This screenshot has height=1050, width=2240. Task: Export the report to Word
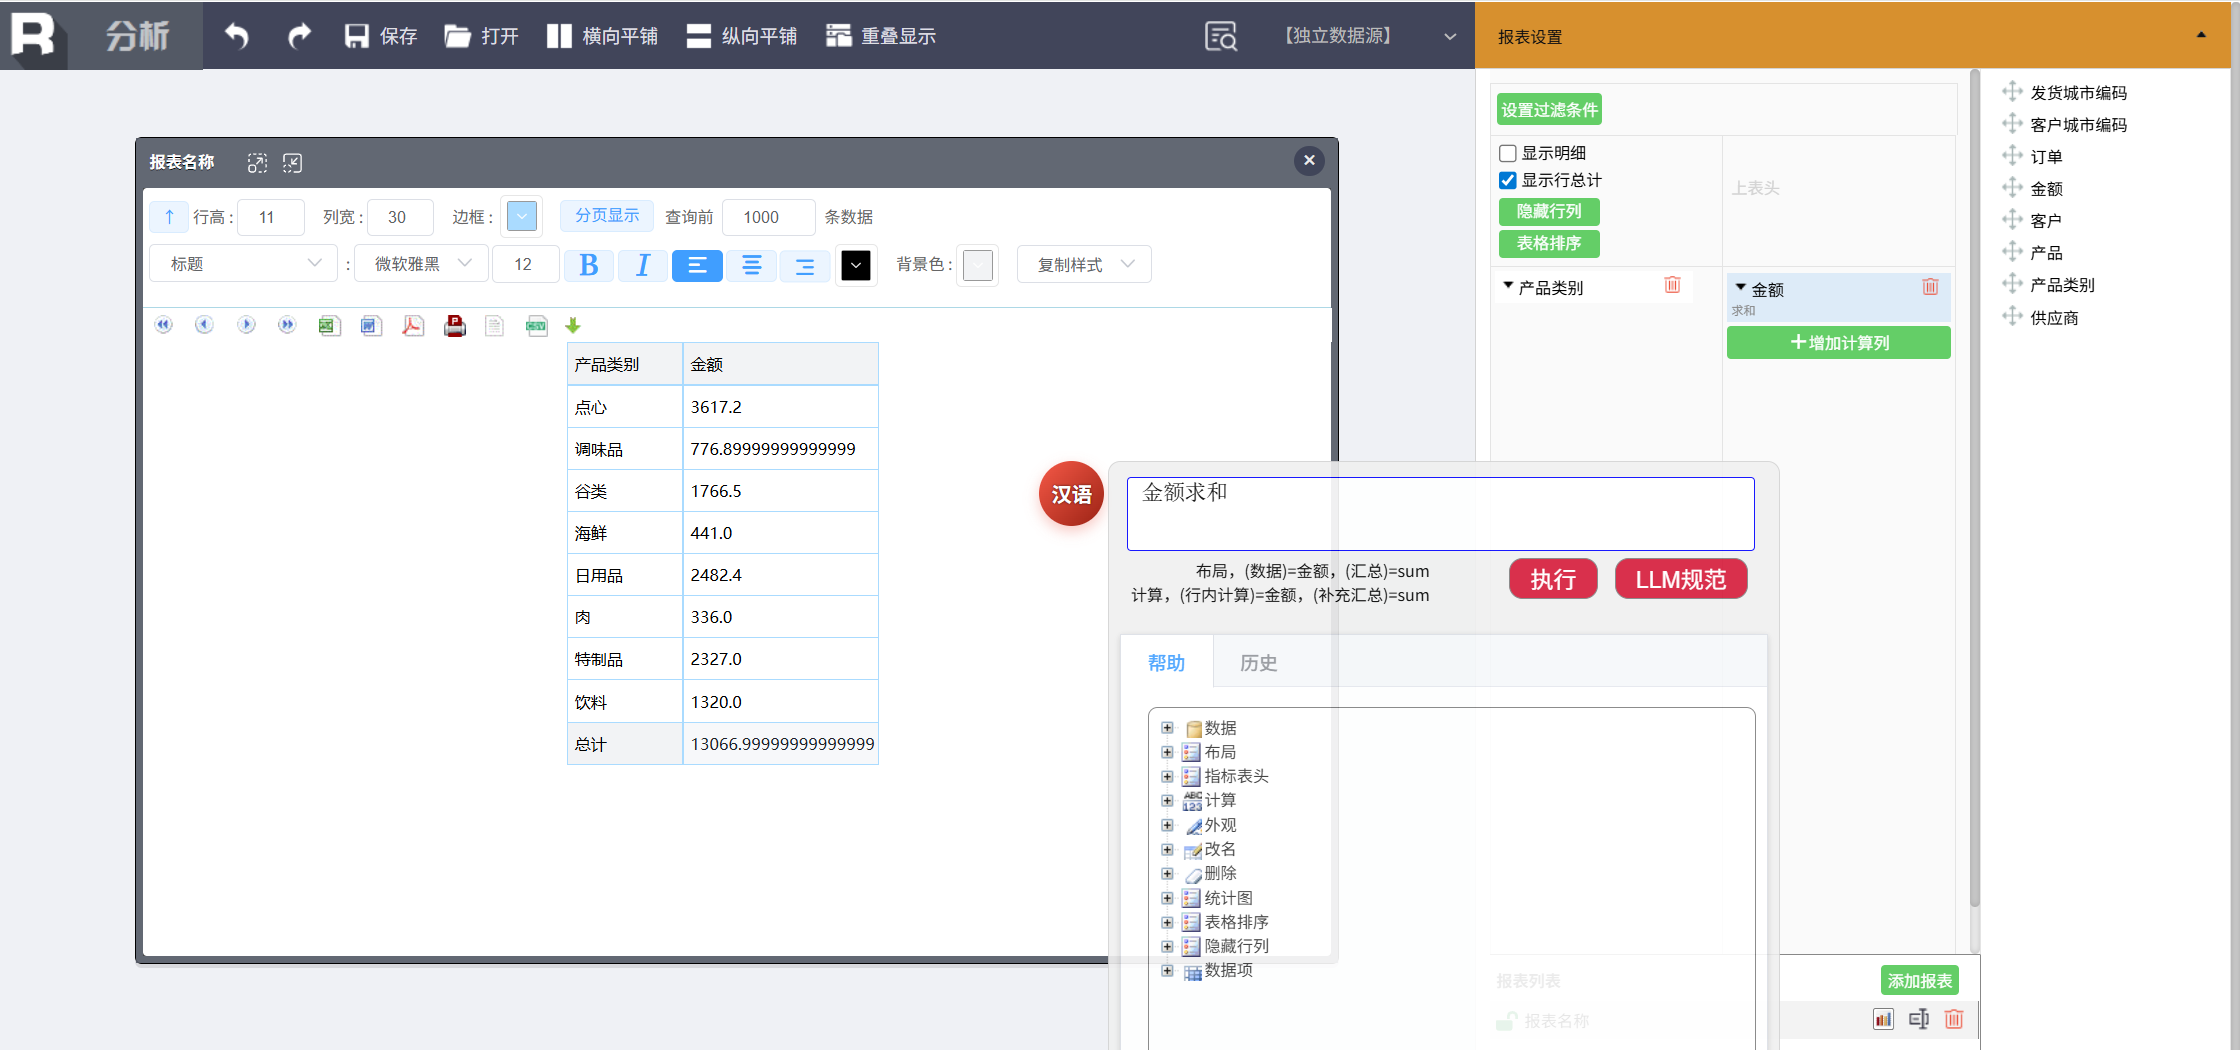coord(371,325)
